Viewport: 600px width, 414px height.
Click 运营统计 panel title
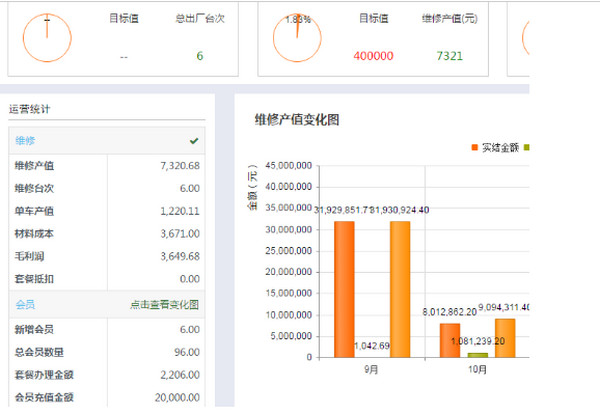coord(29,109)
